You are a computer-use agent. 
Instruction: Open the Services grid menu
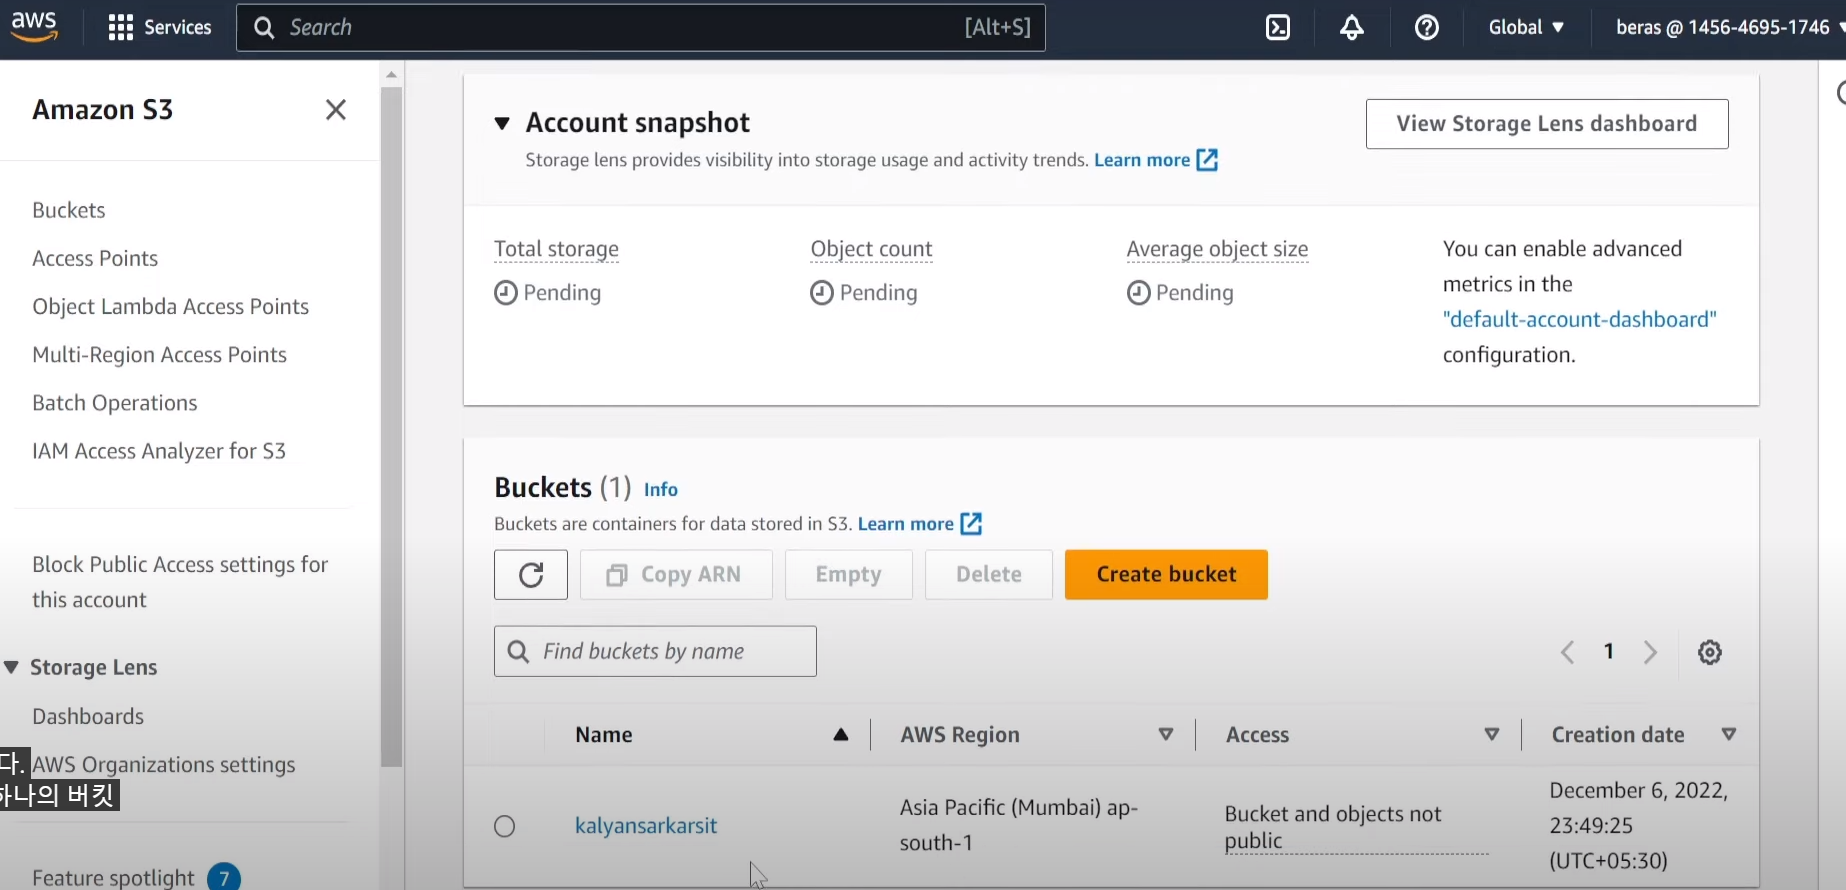160,27
